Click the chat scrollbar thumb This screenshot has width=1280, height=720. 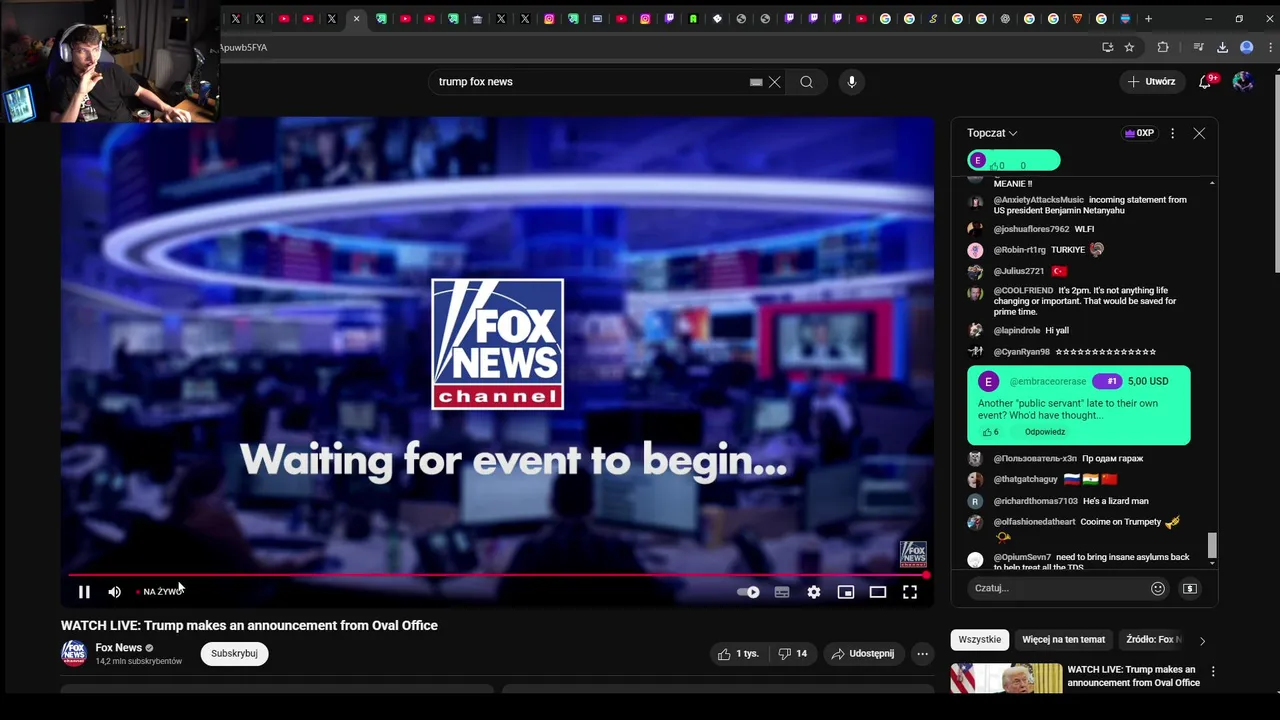[1212, 544]
